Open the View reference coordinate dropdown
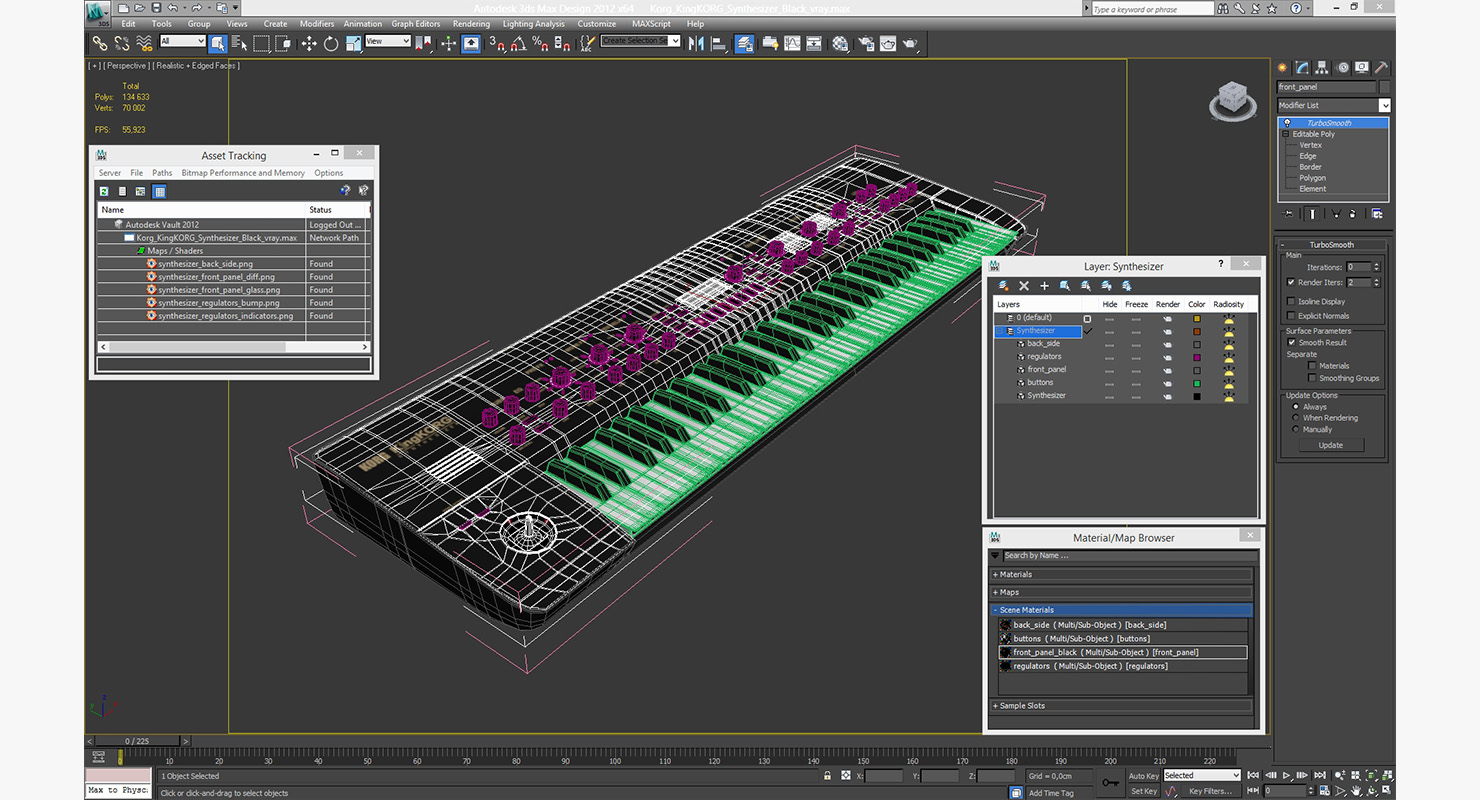The width and height of the screenshot is (1480, 800). 388,41
